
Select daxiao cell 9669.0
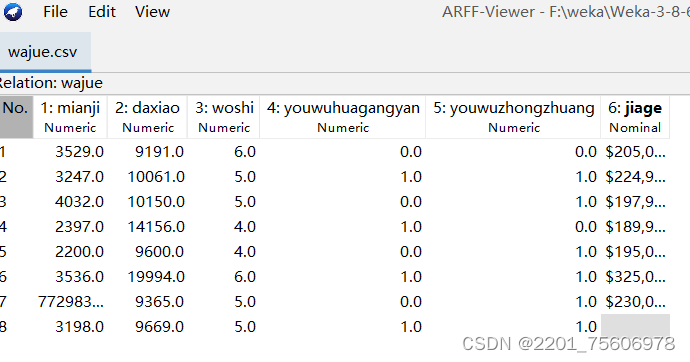coord(147,327)
